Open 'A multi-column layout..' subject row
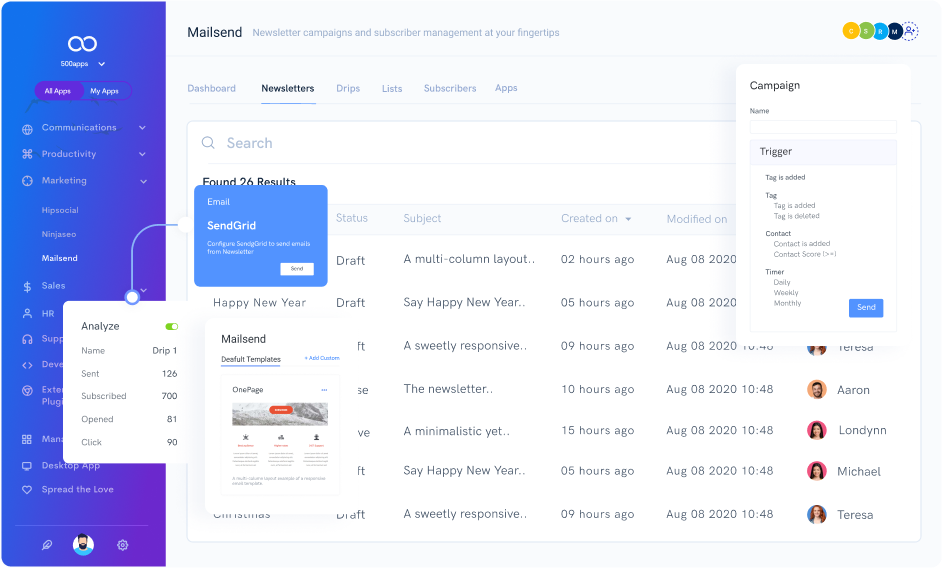Viewport: 942px width, 568px height. (469, 259)
